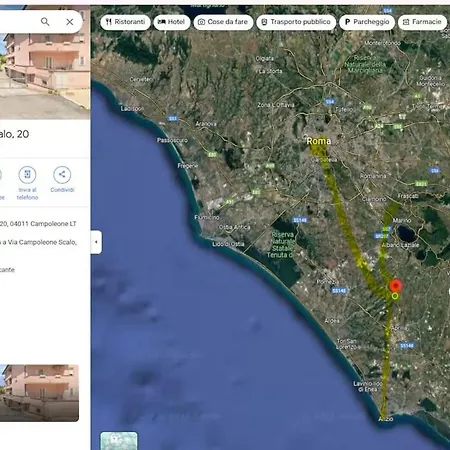Click the Frascati label on the map
The height and width of the screenshot is (450, 450).
[408, 196]
